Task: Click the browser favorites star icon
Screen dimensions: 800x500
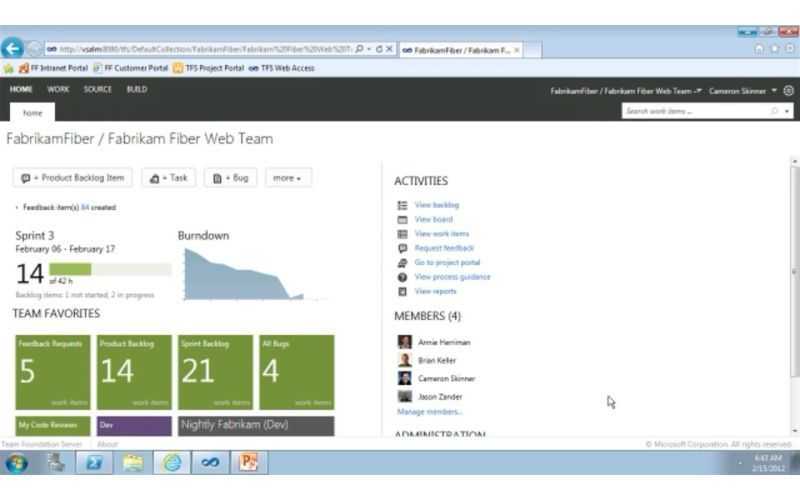Action: pyautogui.click(x=775, y=49)
